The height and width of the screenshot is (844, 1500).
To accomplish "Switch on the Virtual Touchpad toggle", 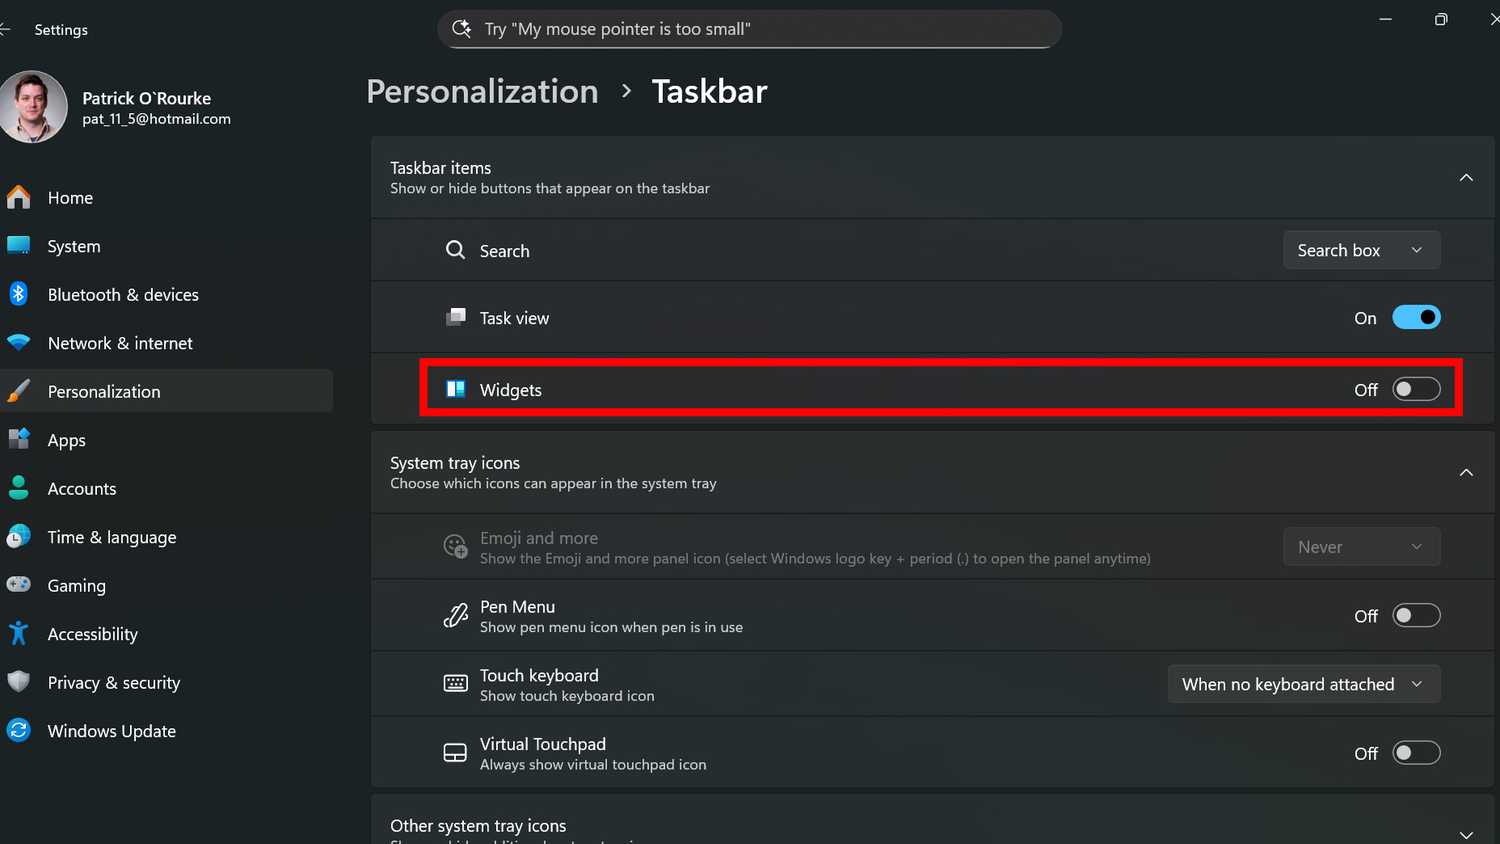I will pos(1416,752).
